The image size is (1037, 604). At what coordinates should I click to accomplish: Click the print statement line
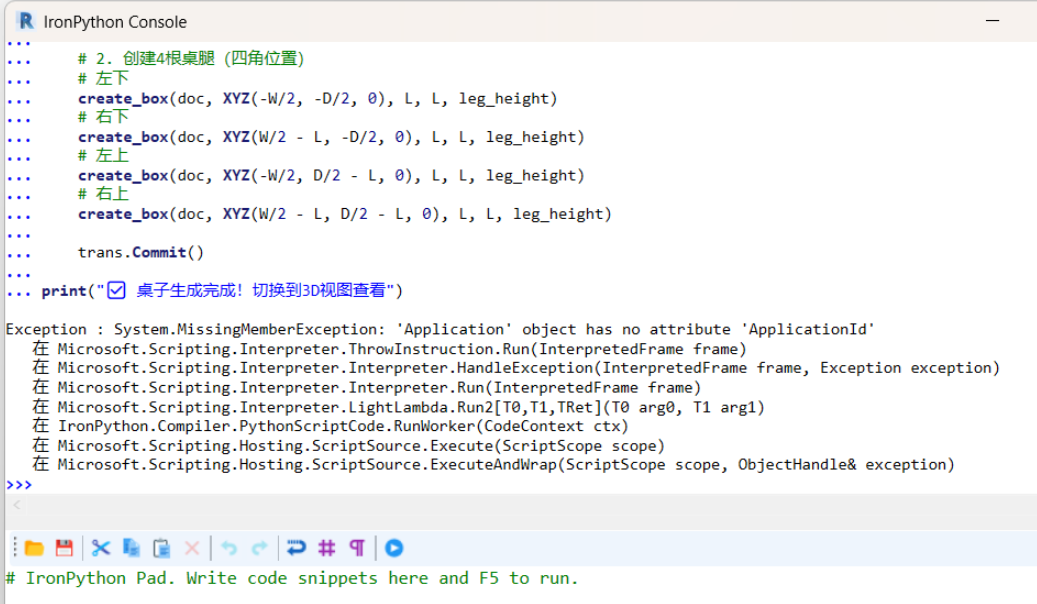pos(222,290)
